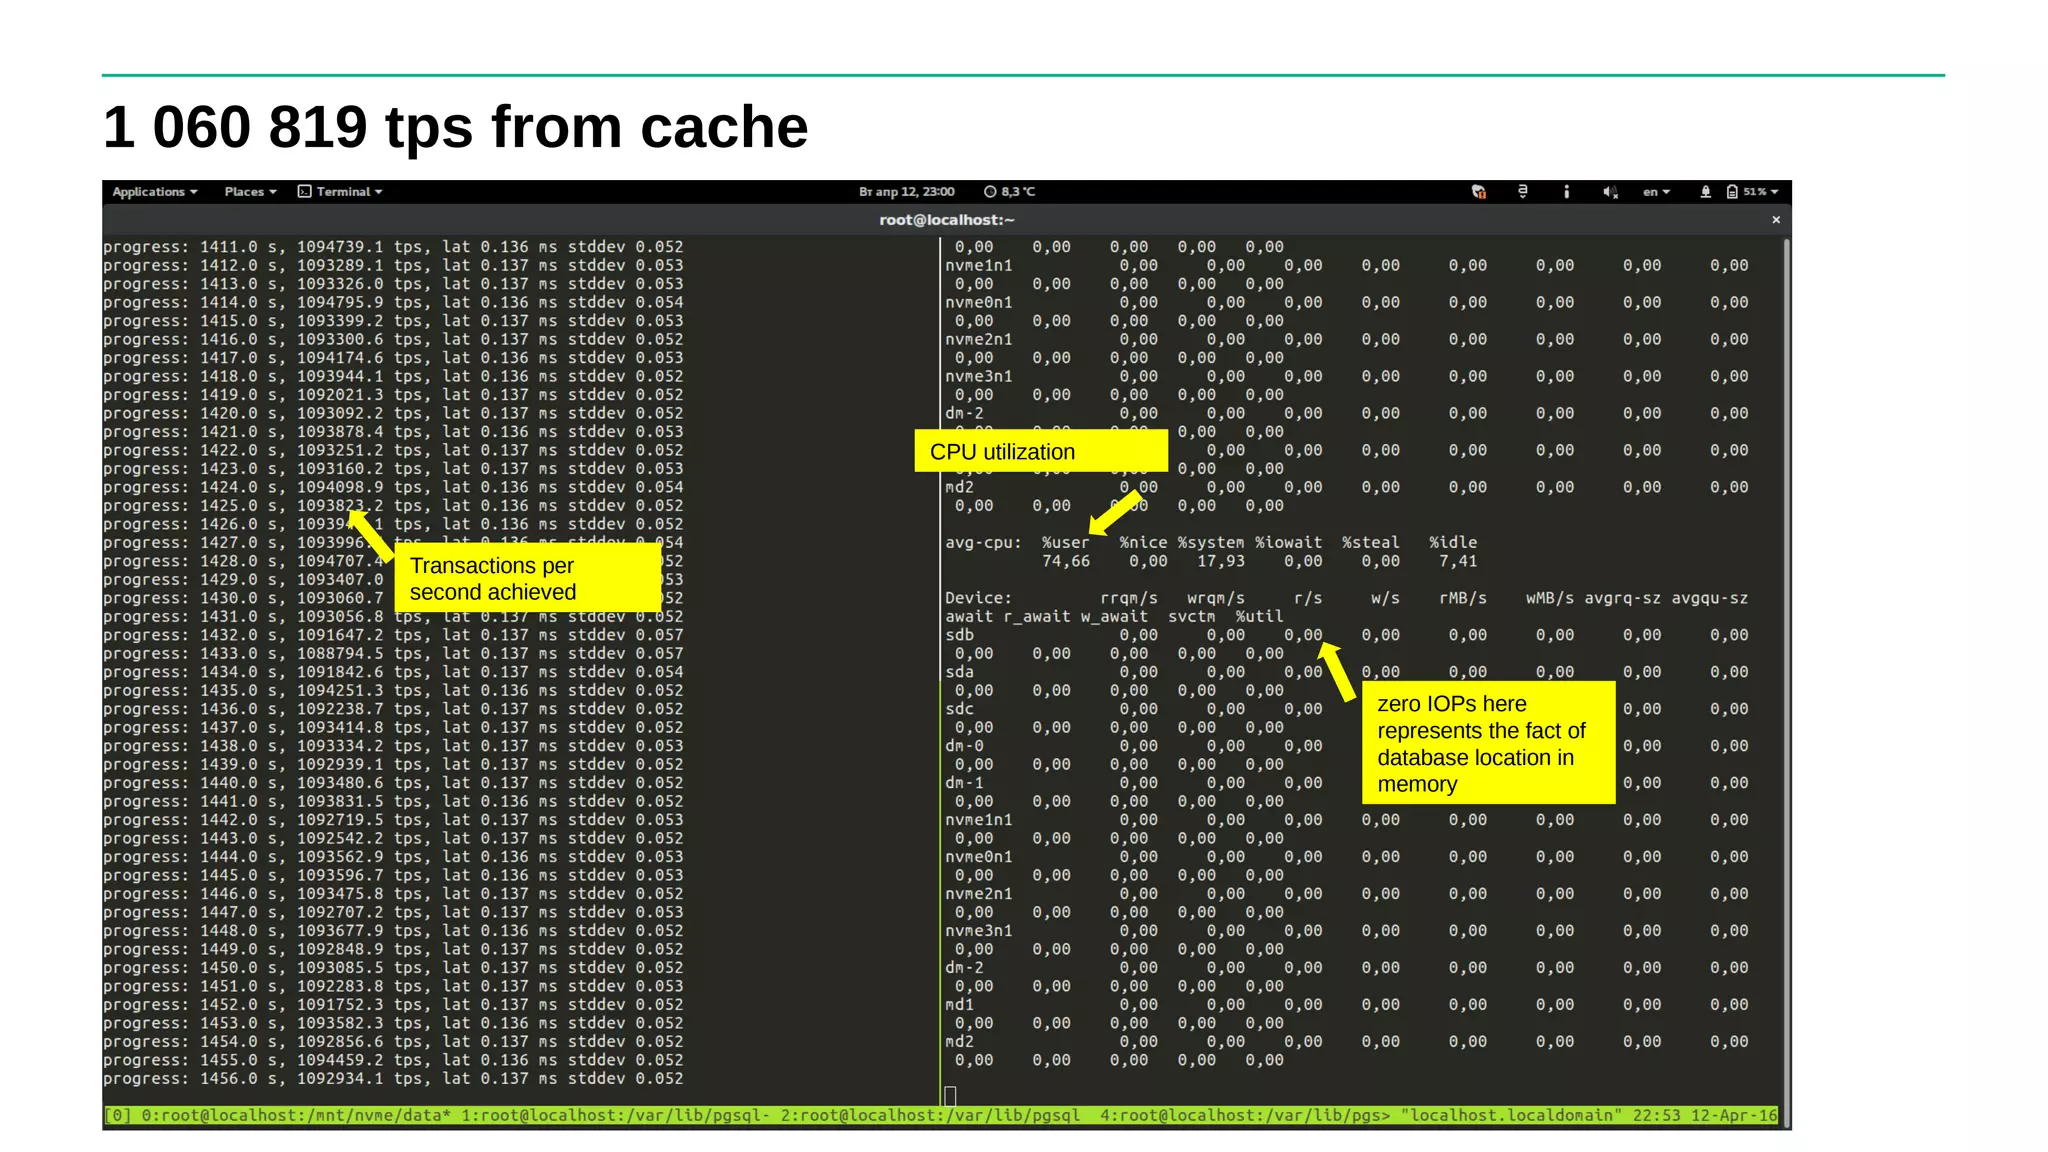Click the %util column header
Viewport: 2048px width, 1152px height.
click(x=1260, y=617)
